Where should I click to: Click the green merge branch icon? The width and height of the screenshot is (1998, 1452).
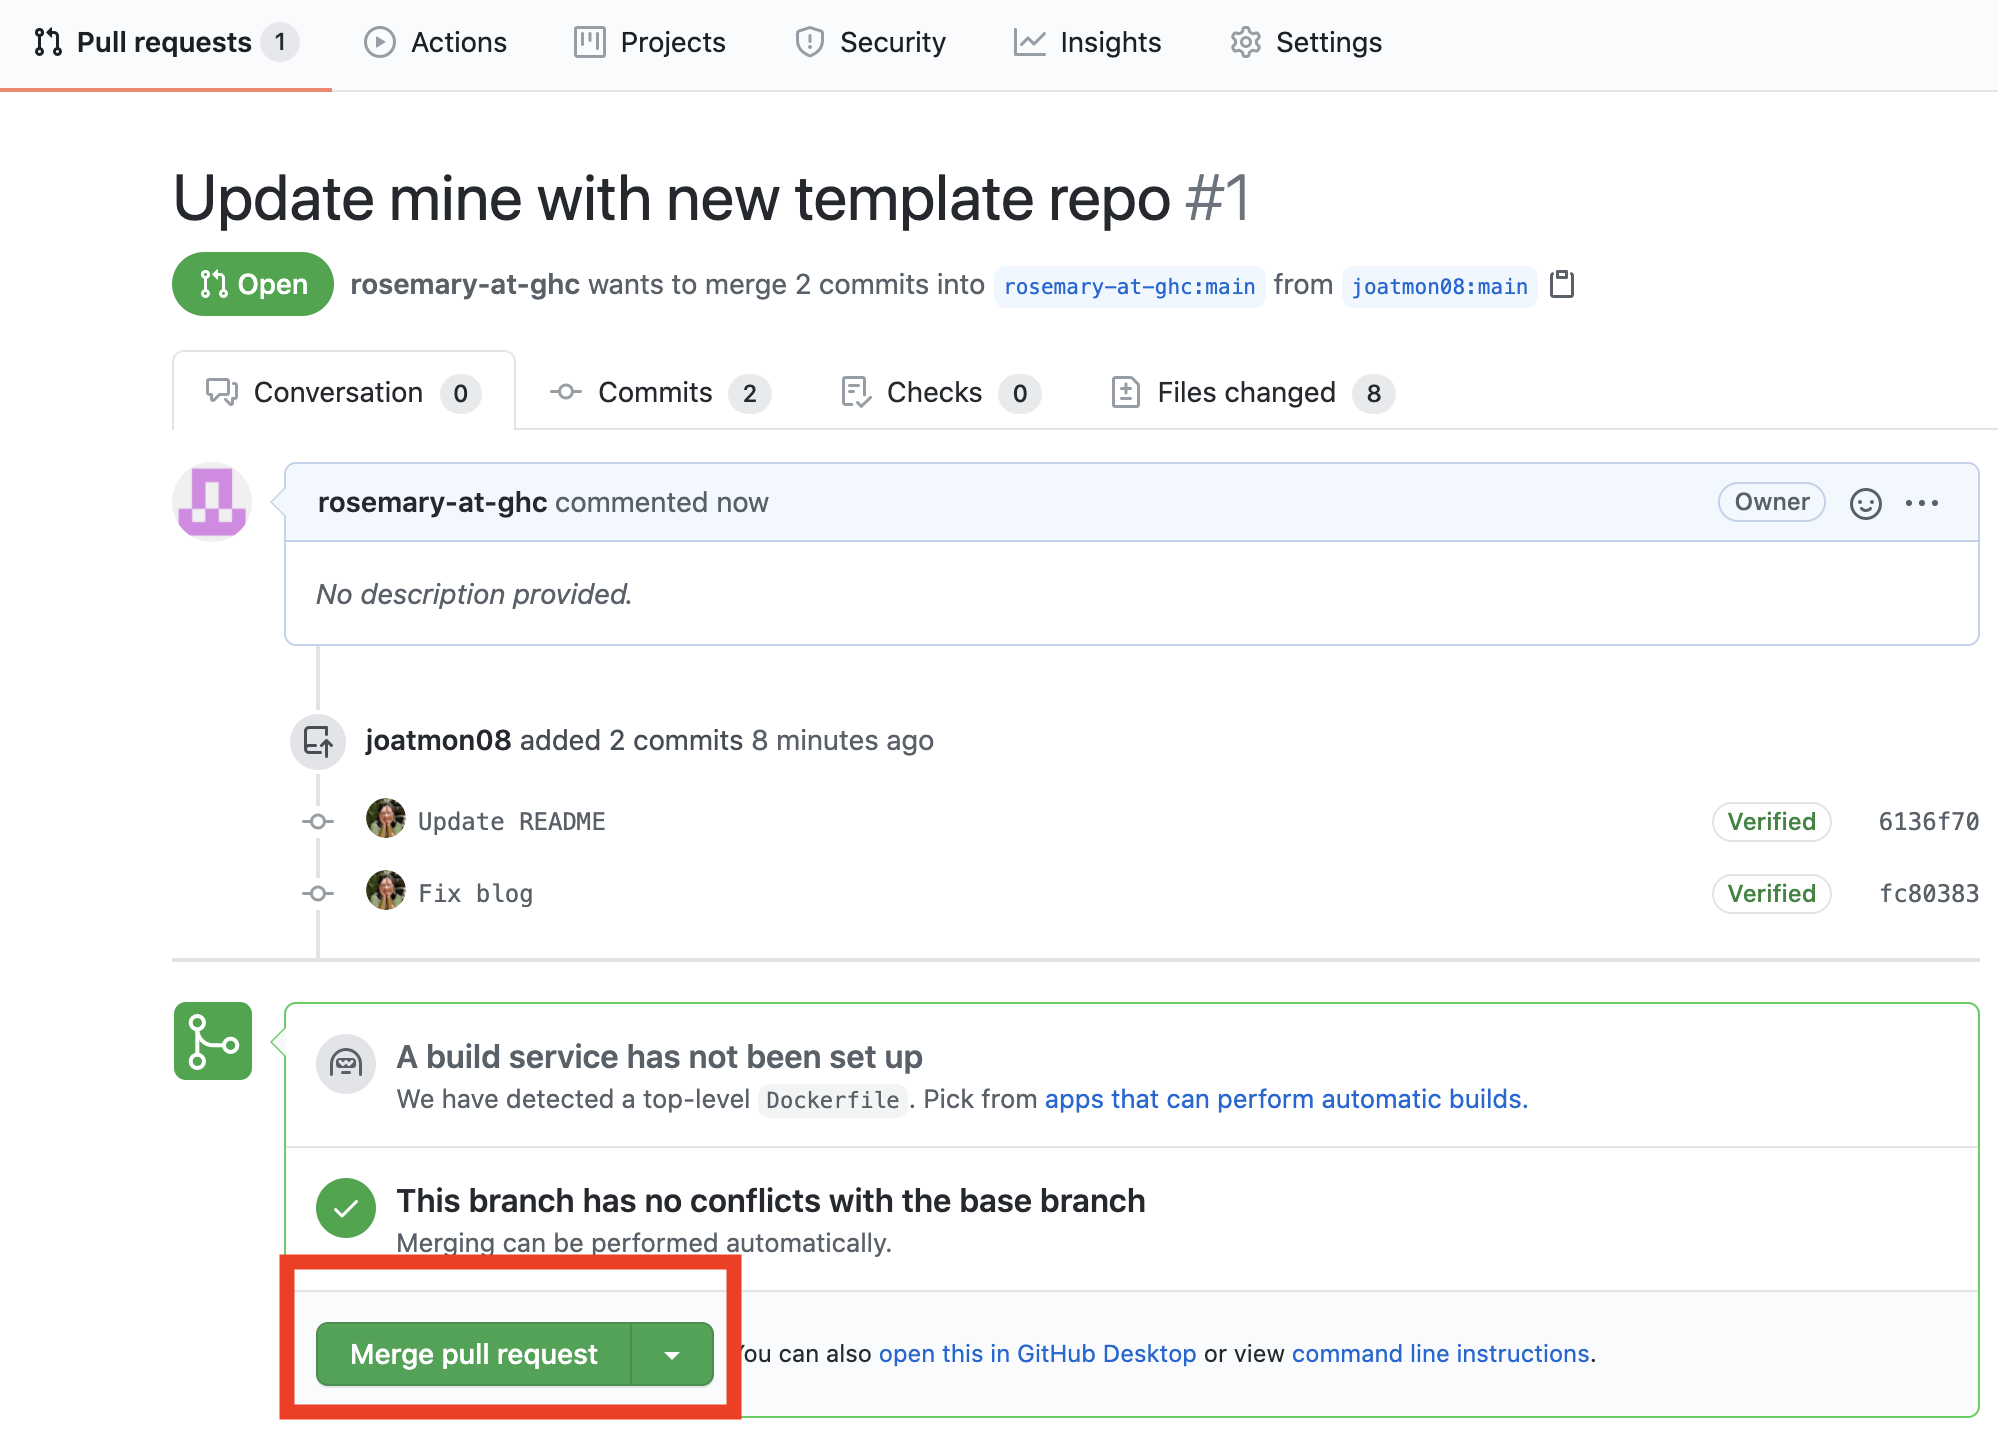pyautogui.click(x=212, y=1041)
